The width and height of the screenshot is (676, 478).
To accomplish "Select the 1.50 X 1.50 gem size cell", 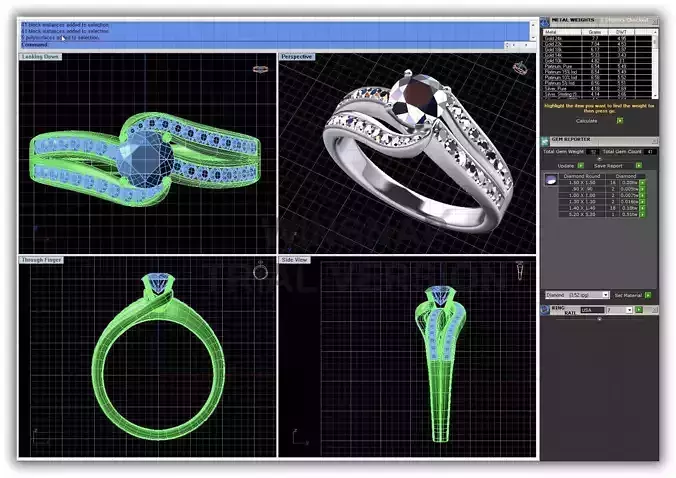I will (x=582, y=183).
